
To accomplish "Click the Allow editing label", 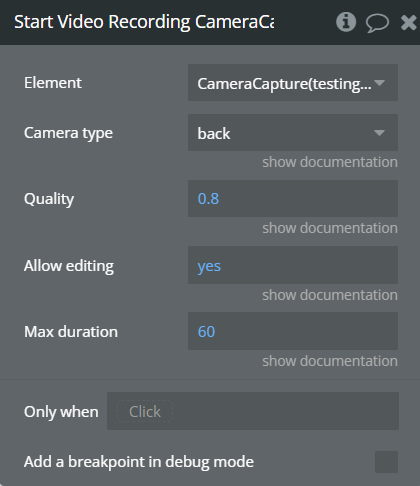I will click(x=69, y=266).
